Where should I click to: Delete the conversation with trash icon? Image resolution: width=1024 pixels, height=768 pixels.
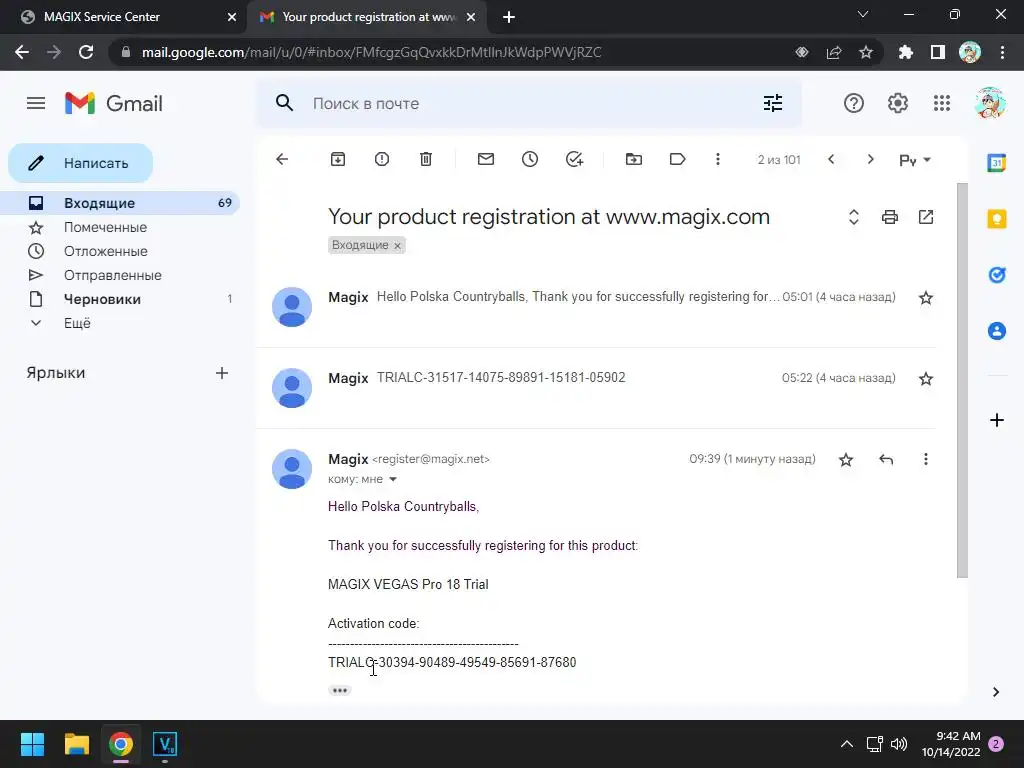tap(426, 159)
